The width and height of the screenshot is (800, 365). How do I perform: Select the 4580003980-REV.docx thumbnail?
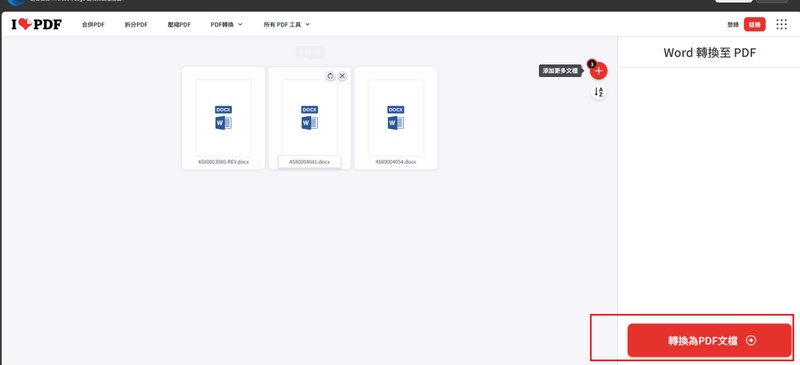(x=223, y=118)
